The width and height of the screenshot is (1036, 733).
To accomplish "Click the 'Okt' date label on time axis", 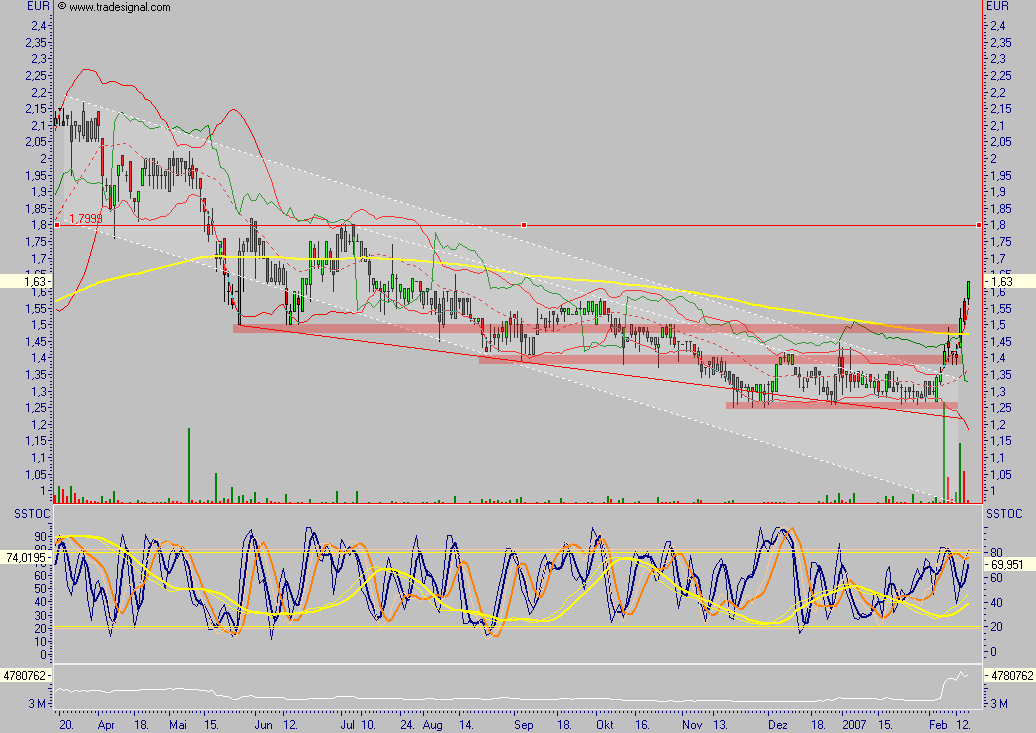I will click(x=605, y=724).
